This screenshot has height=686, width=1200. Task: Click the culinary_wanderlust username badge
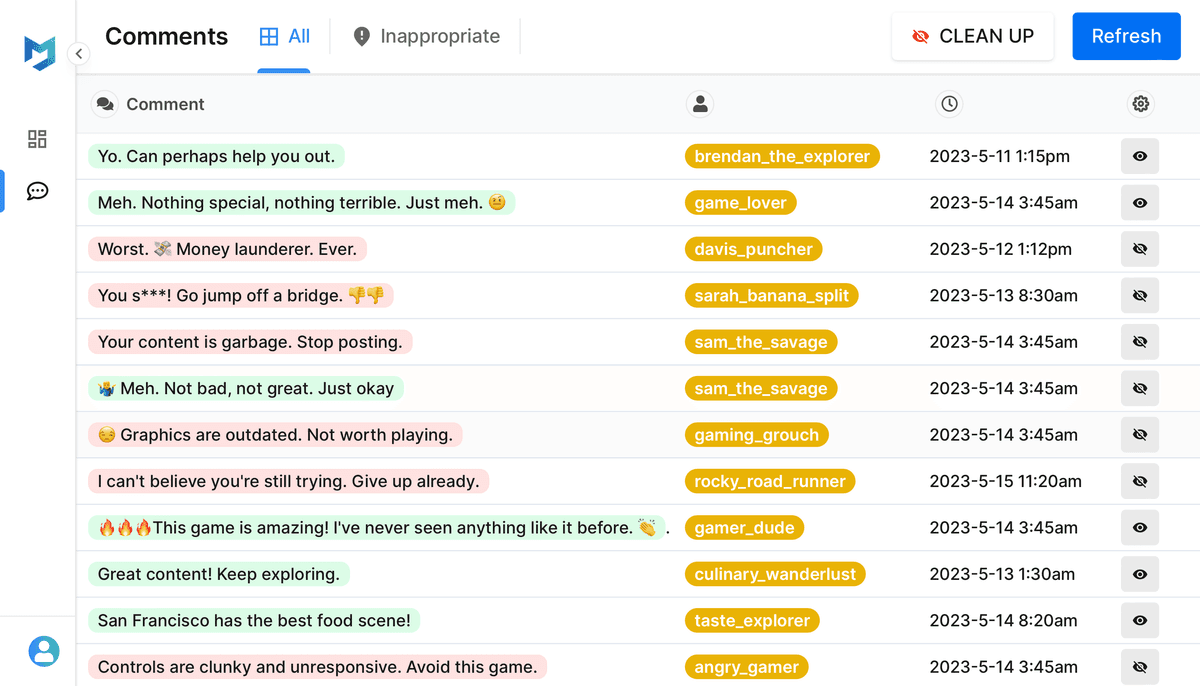(x=775, y=574)
